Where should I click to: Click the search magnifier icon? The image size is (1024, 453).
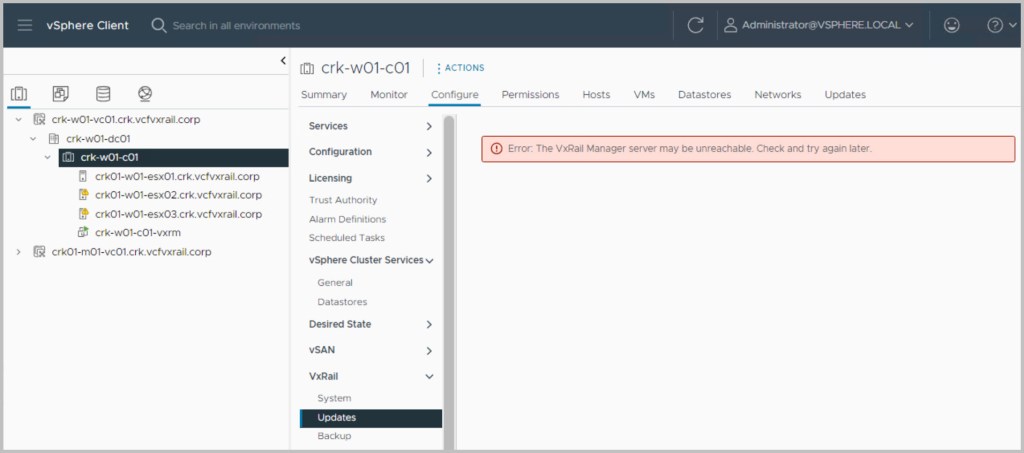pyautogui.click(x=159, y=25)
